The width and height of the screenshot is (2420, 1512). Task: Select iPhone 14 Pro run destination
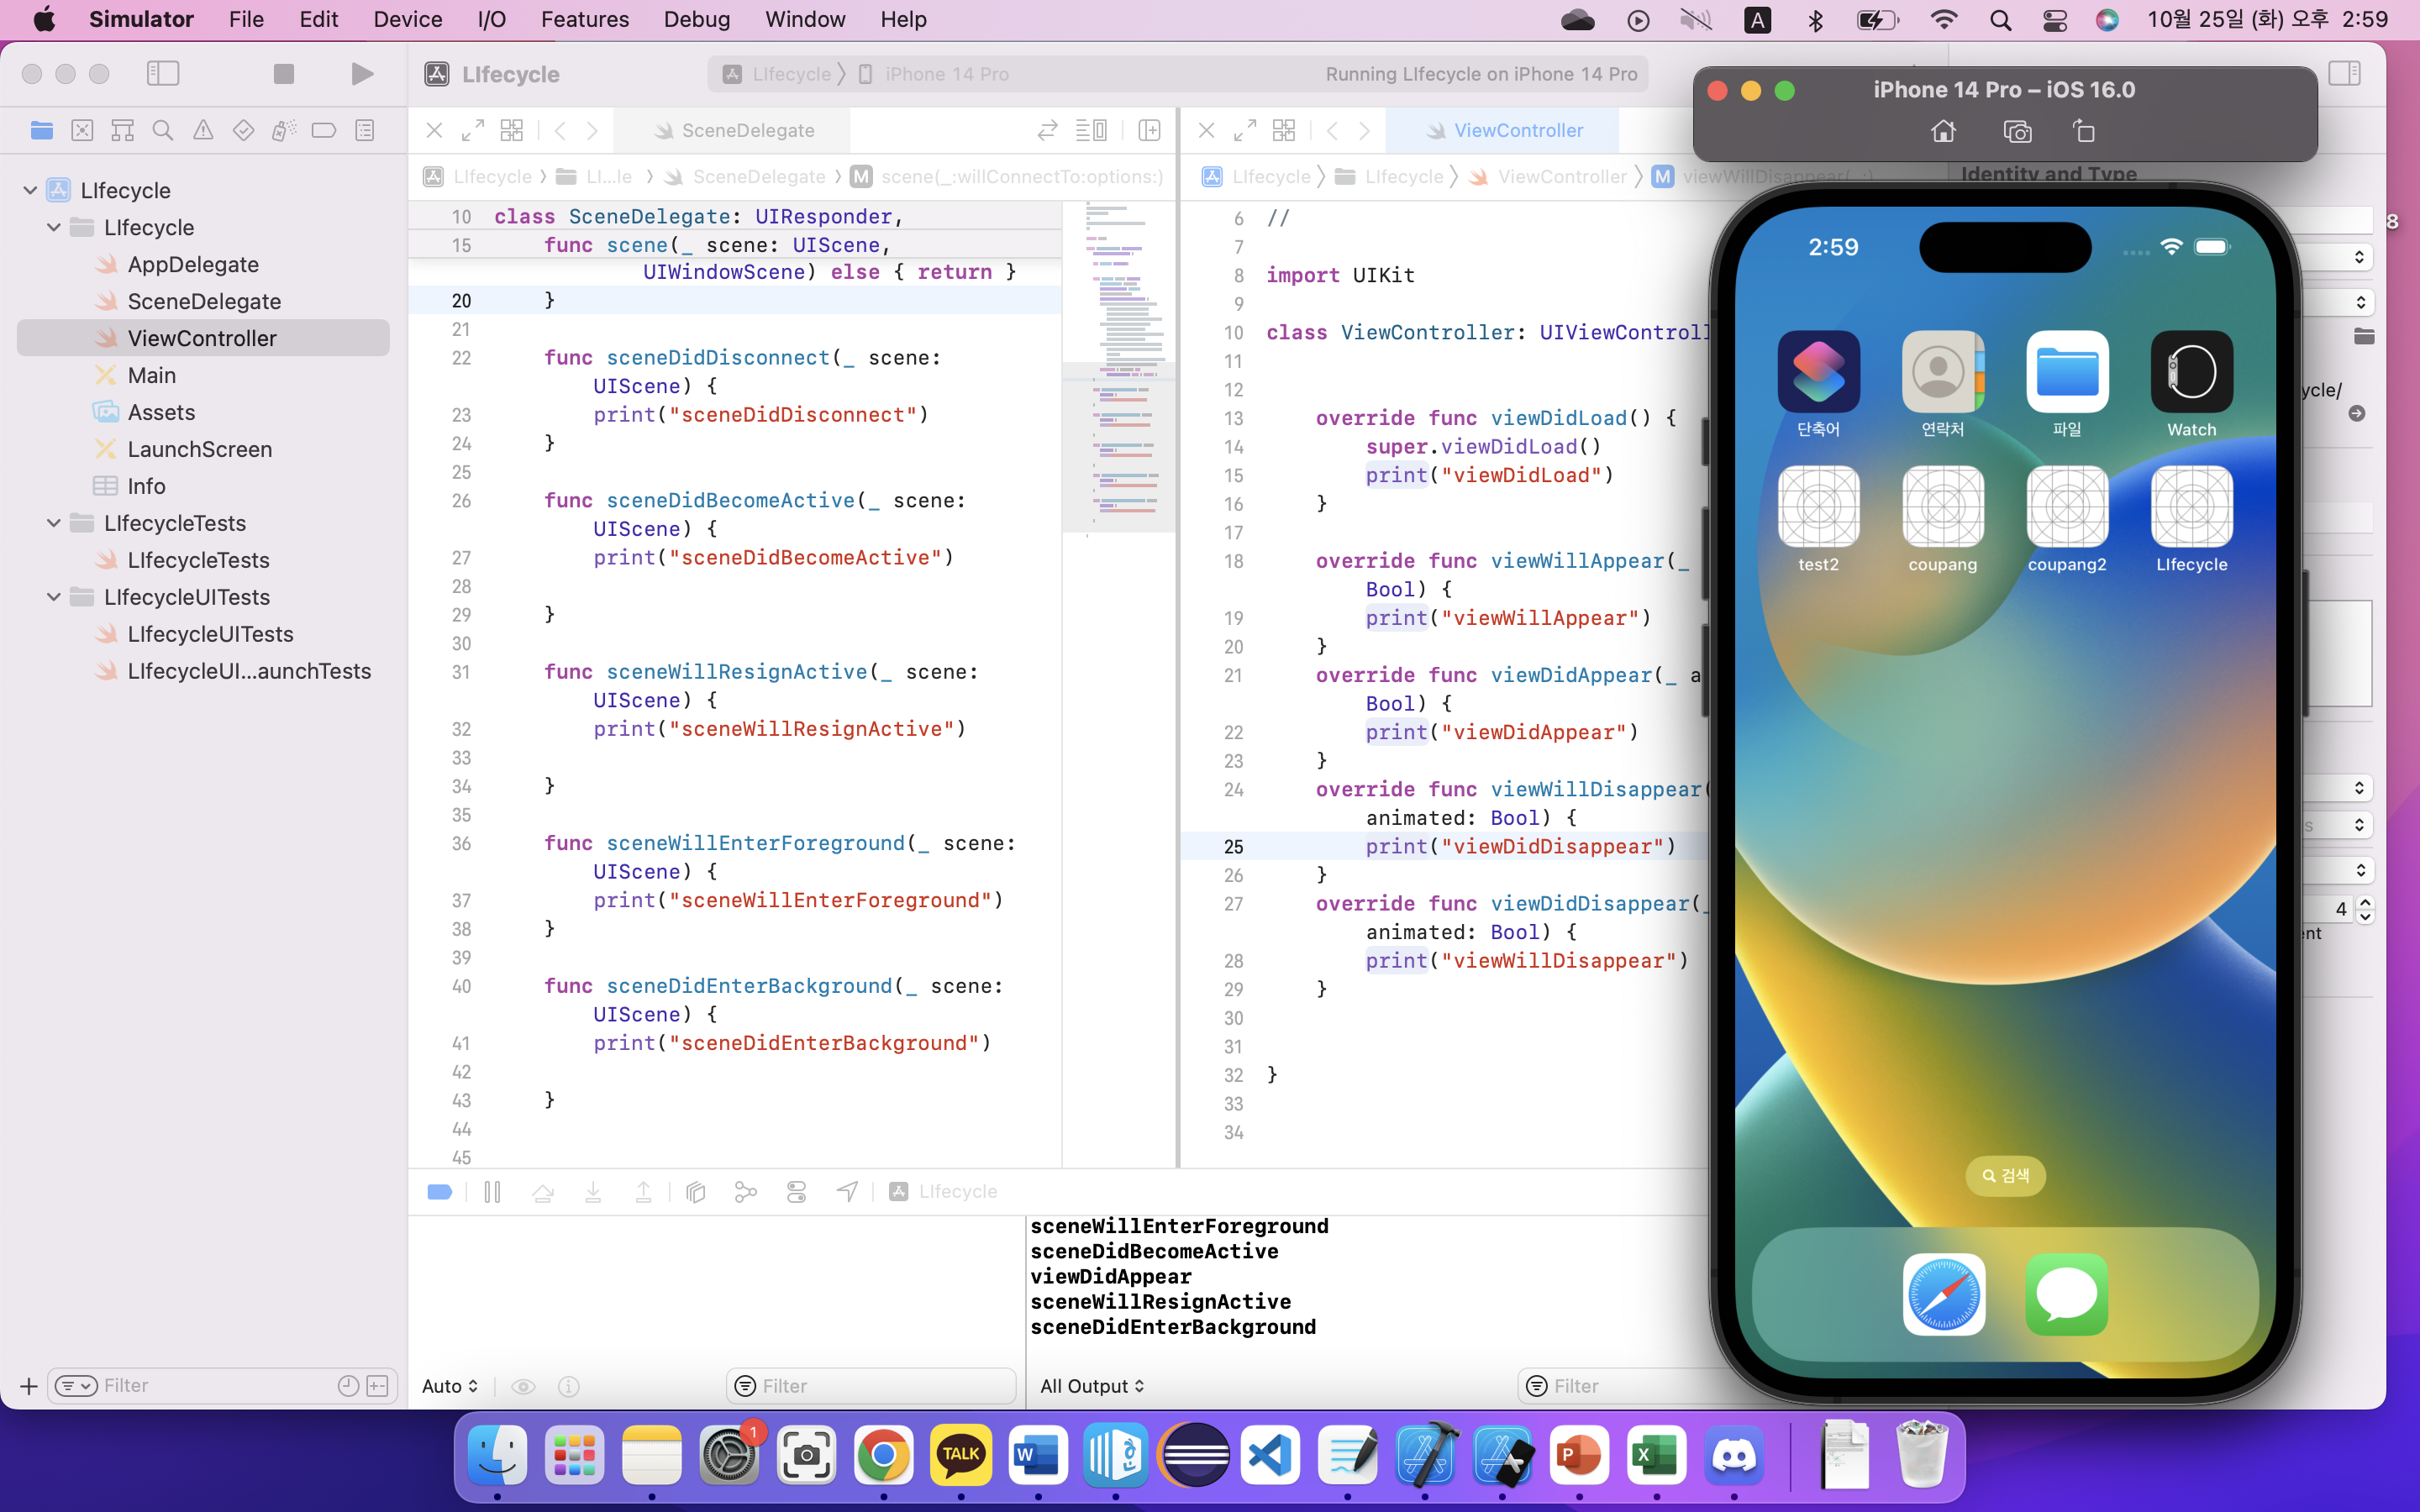pyautogui.click(x=936, y=74)
